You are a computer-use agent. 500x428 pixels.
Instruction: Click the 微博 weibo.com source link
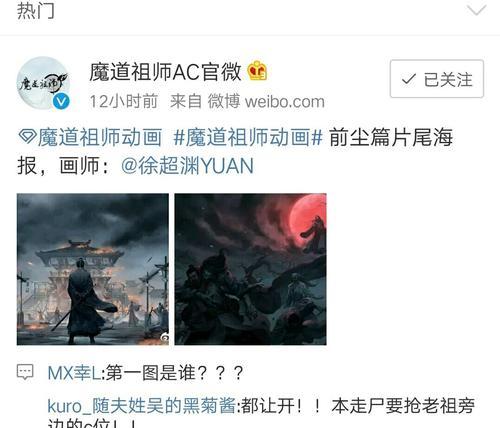click(x=266, y=101)
